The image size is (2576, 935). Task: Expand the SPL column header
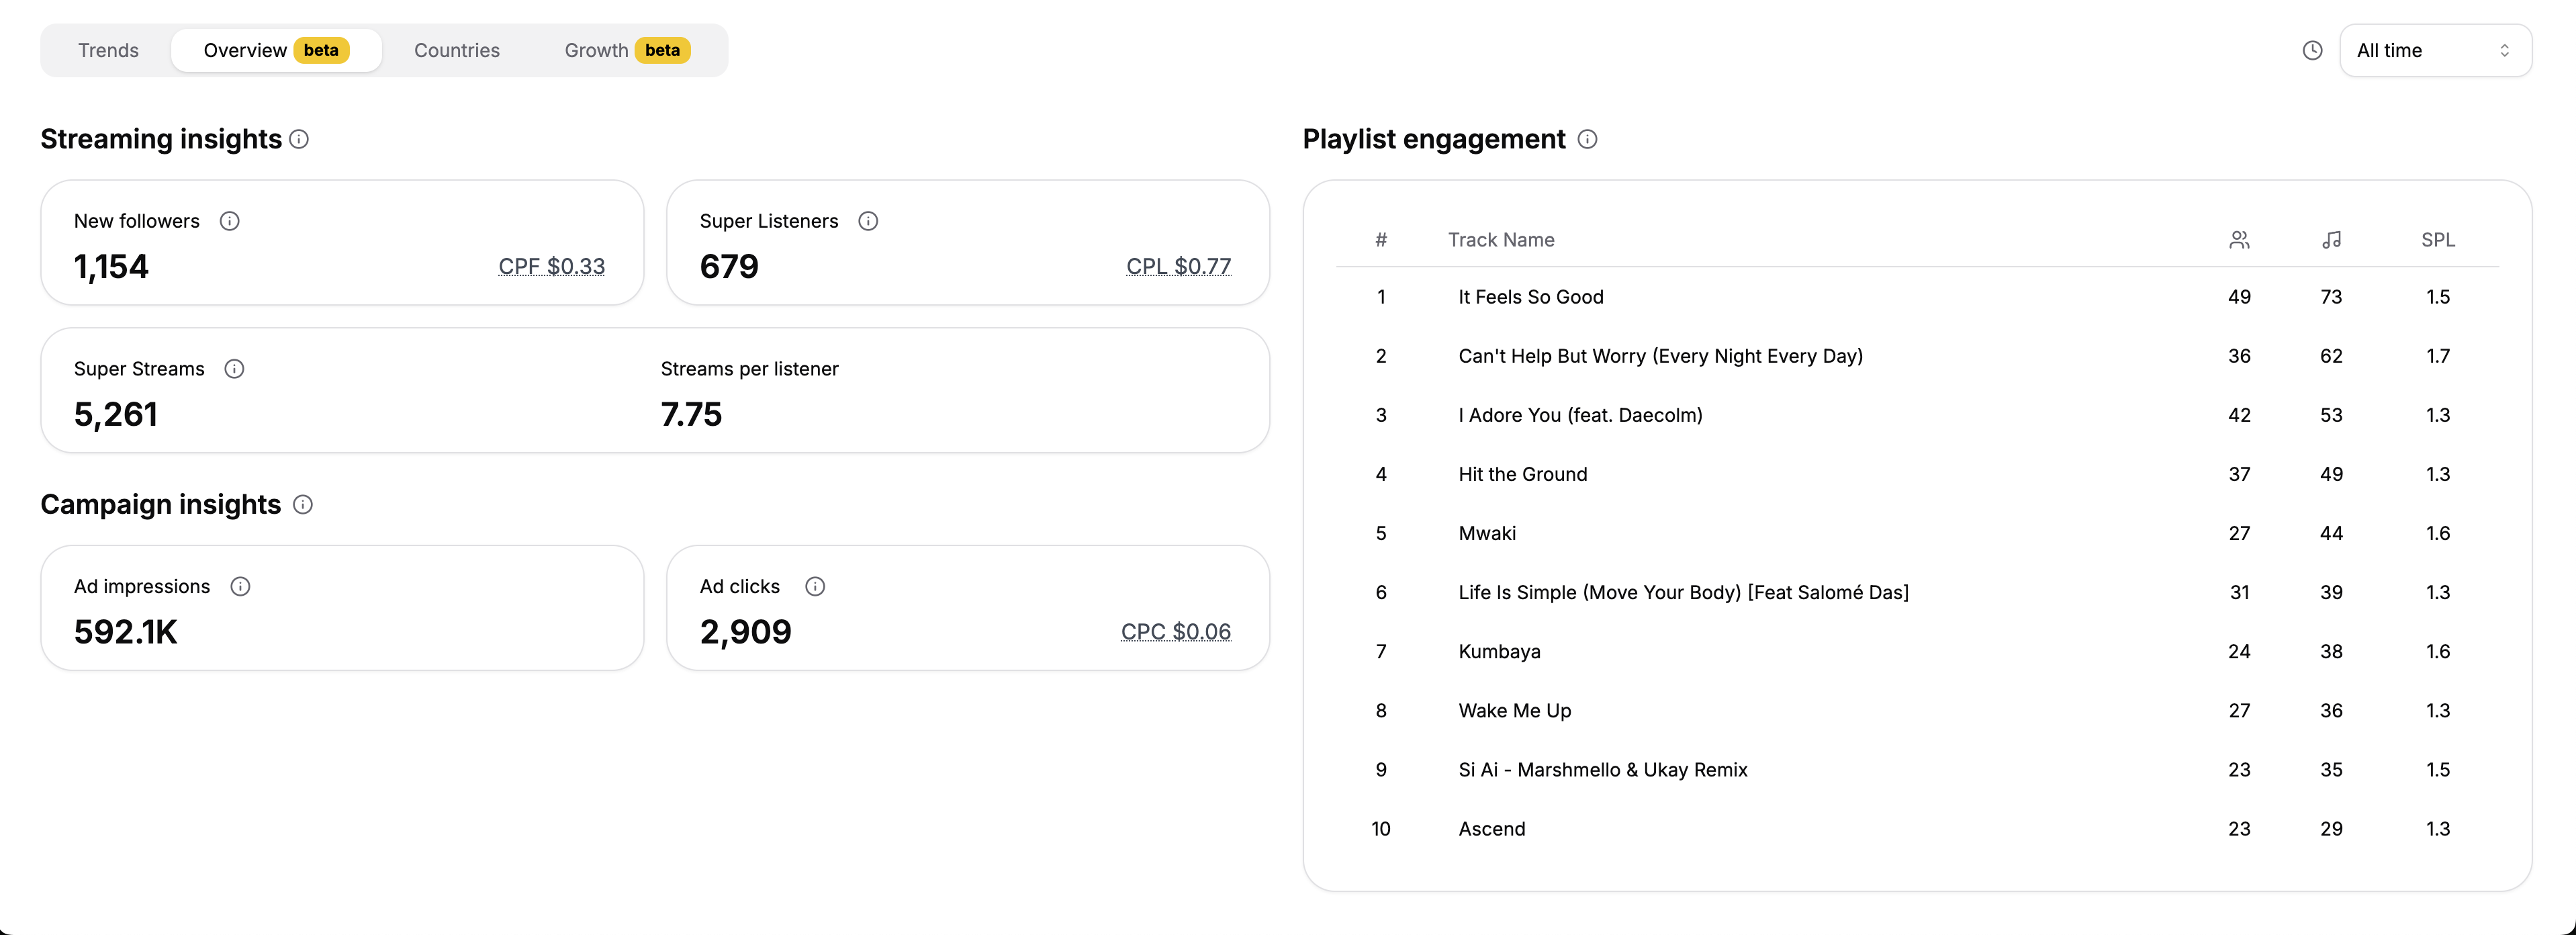[x=2438, y=239]
